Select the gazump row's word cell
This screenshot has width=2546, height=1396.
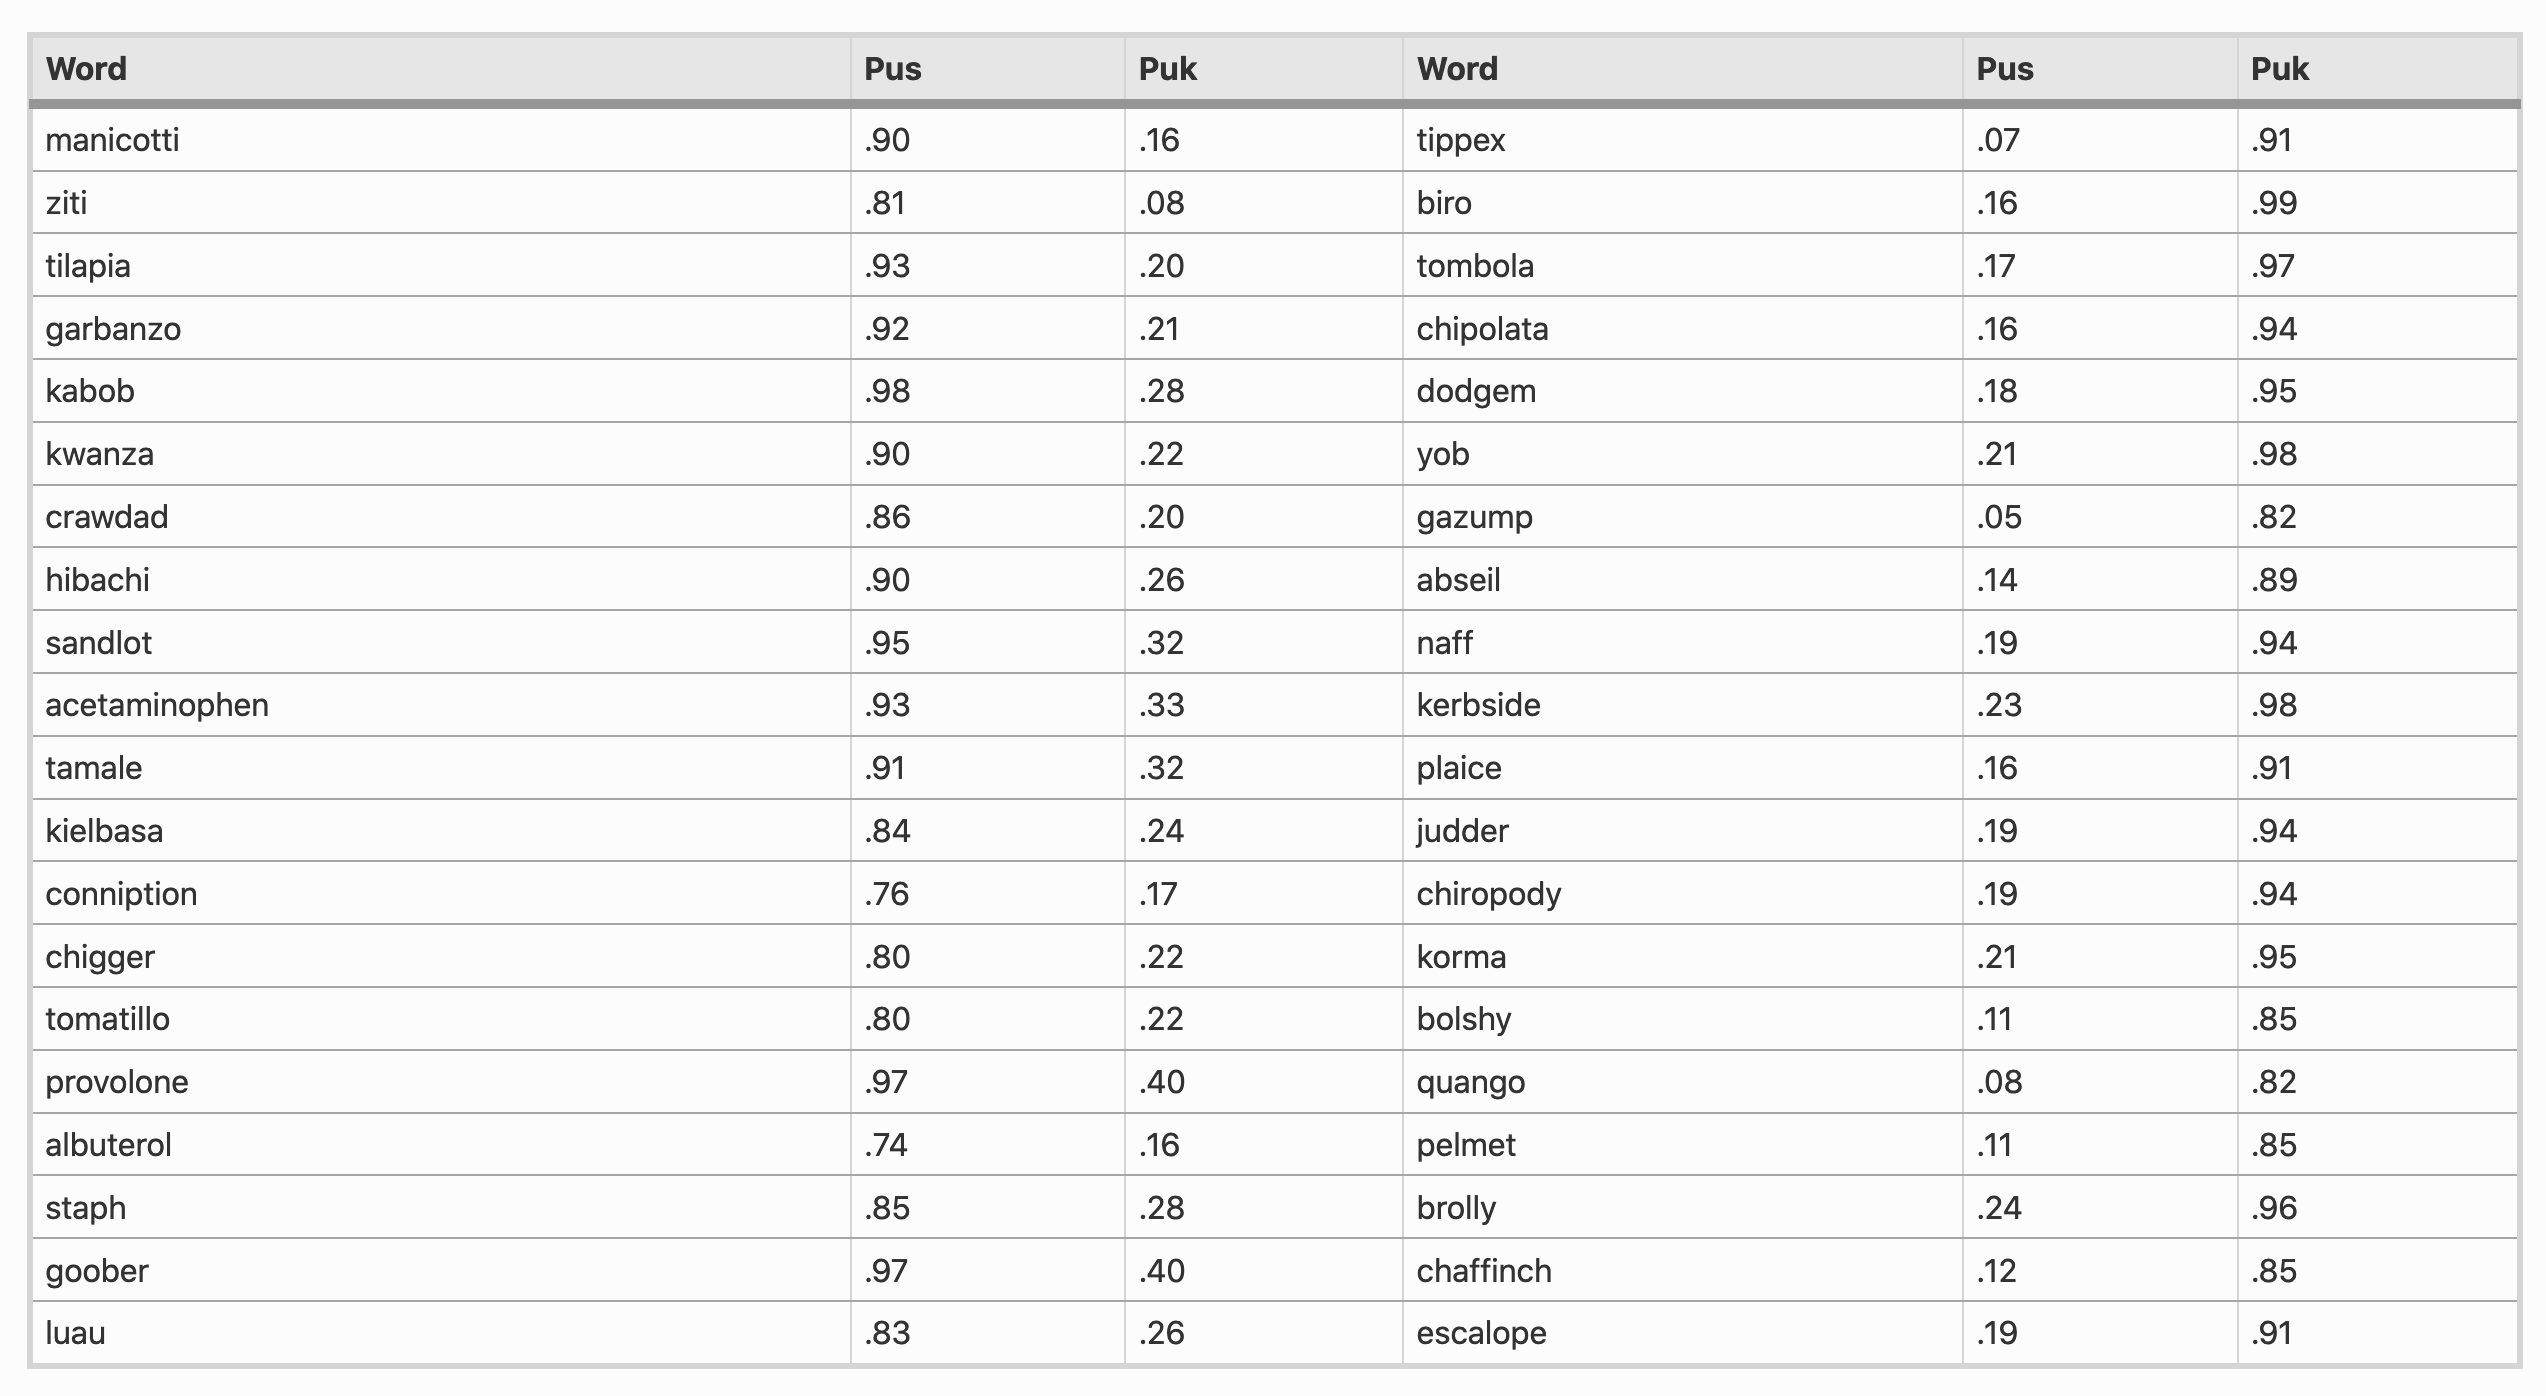point(1474,517)
